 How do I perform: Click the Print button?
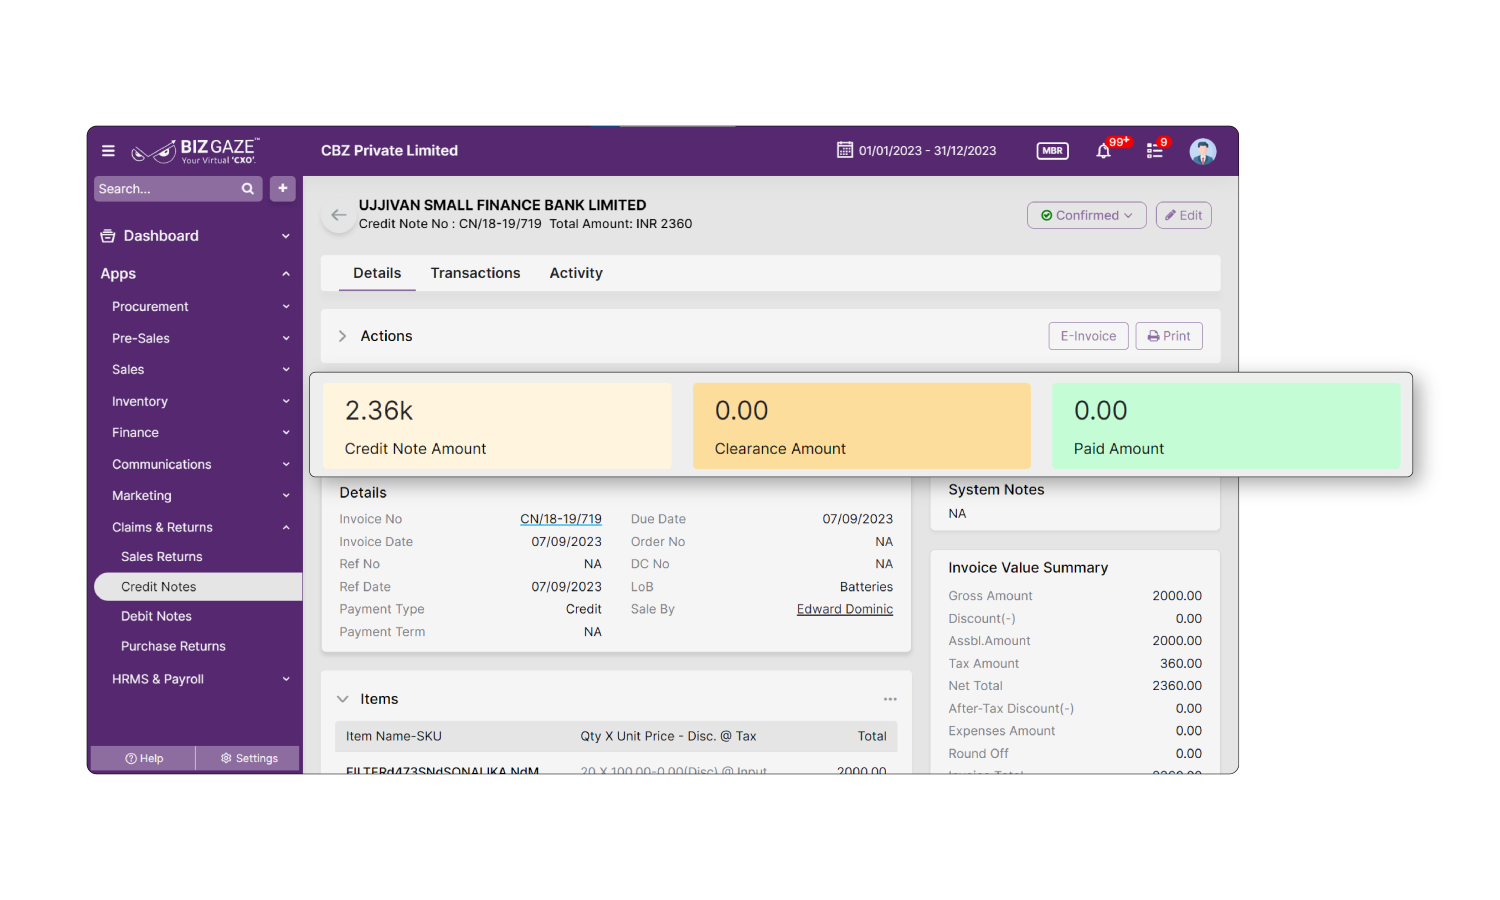[x=1169, y=336]
